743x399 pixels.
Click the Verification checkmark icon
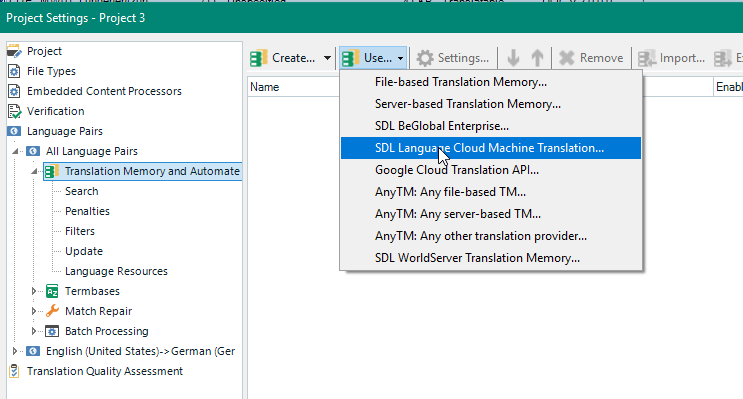14,111
